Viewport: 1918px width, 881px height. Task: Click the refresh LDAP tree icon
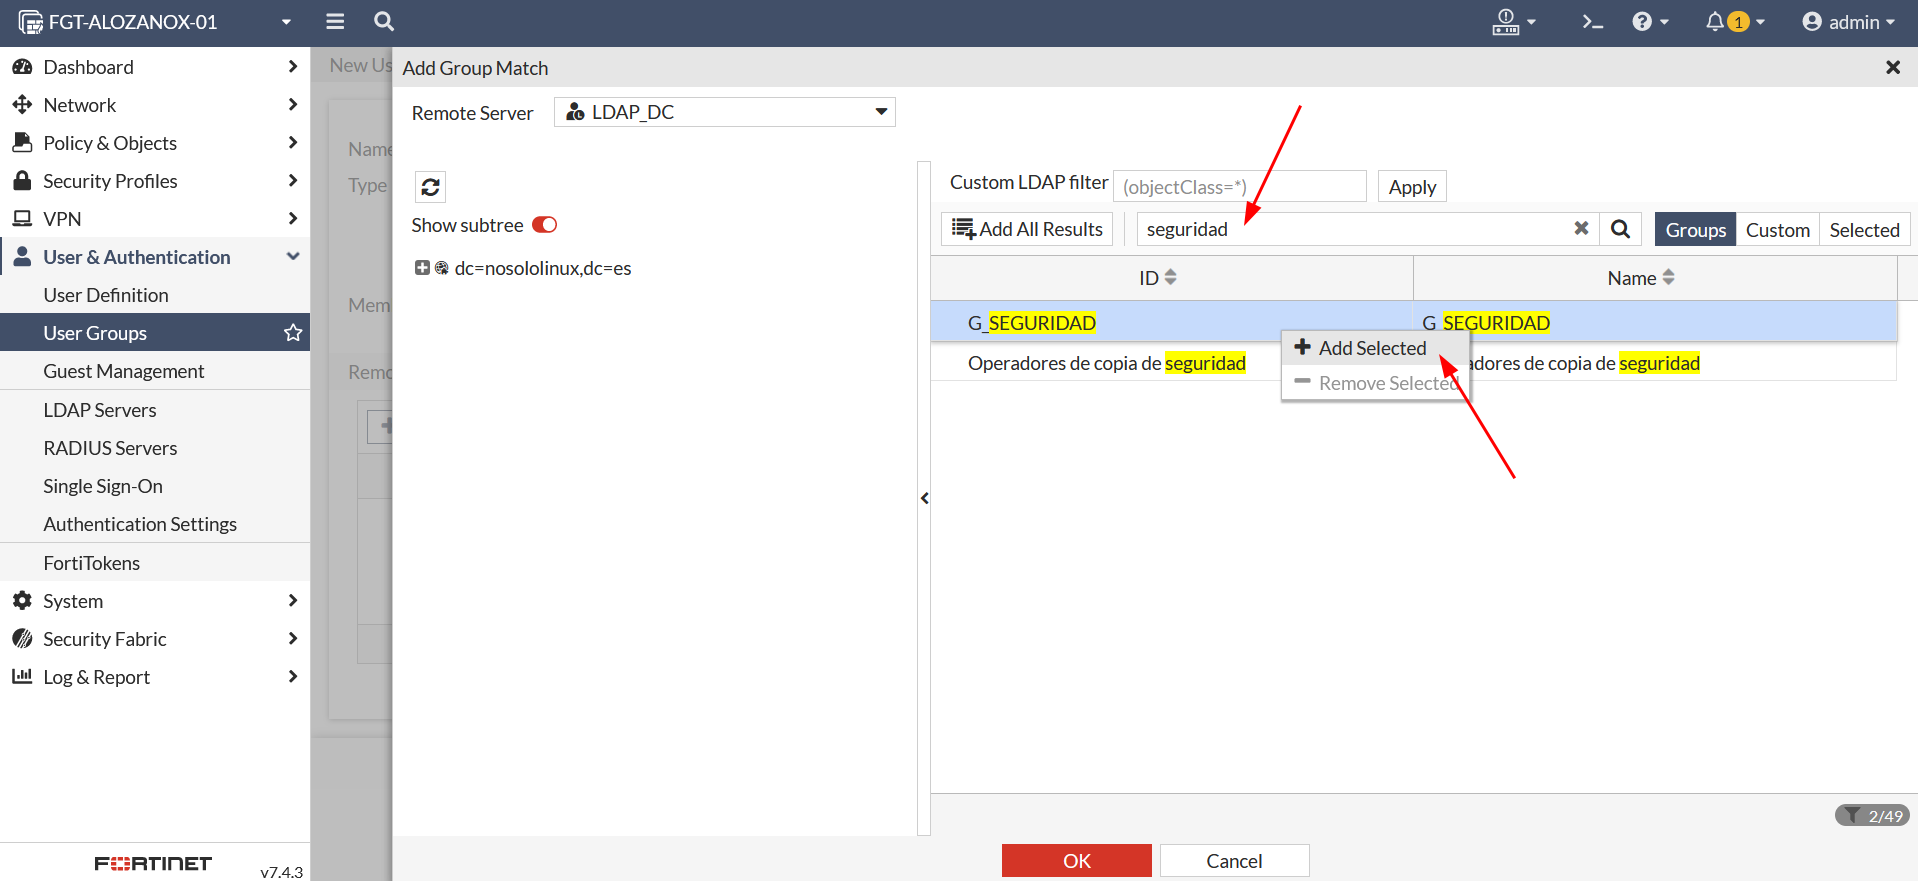click(430, 187)
